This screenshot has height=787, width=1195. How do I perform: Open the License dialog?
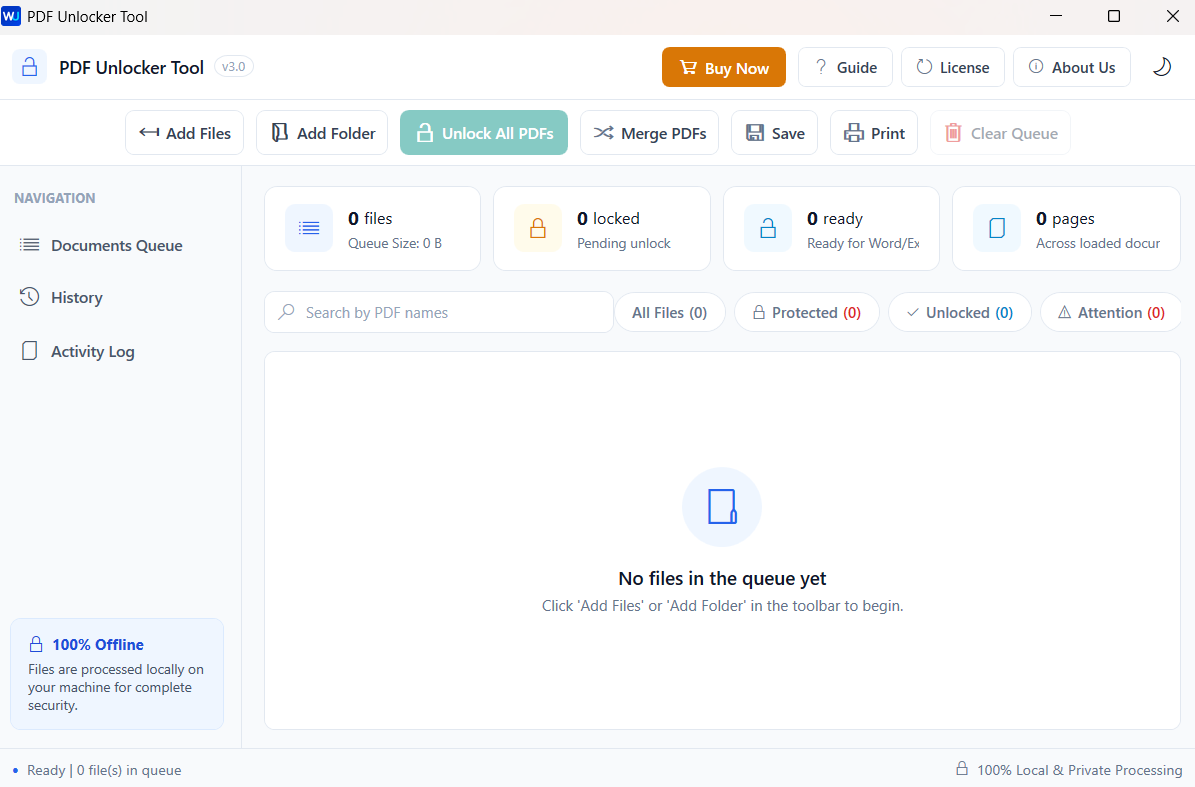pos(953,67)
